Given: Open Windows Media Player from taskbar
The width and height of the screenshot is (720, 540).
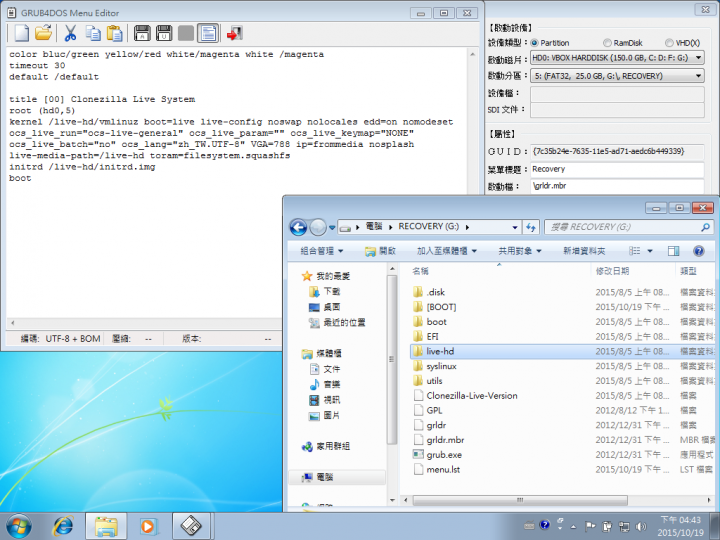Looking at the screenshot, I should pyautogui.click(x=148, y=526).
